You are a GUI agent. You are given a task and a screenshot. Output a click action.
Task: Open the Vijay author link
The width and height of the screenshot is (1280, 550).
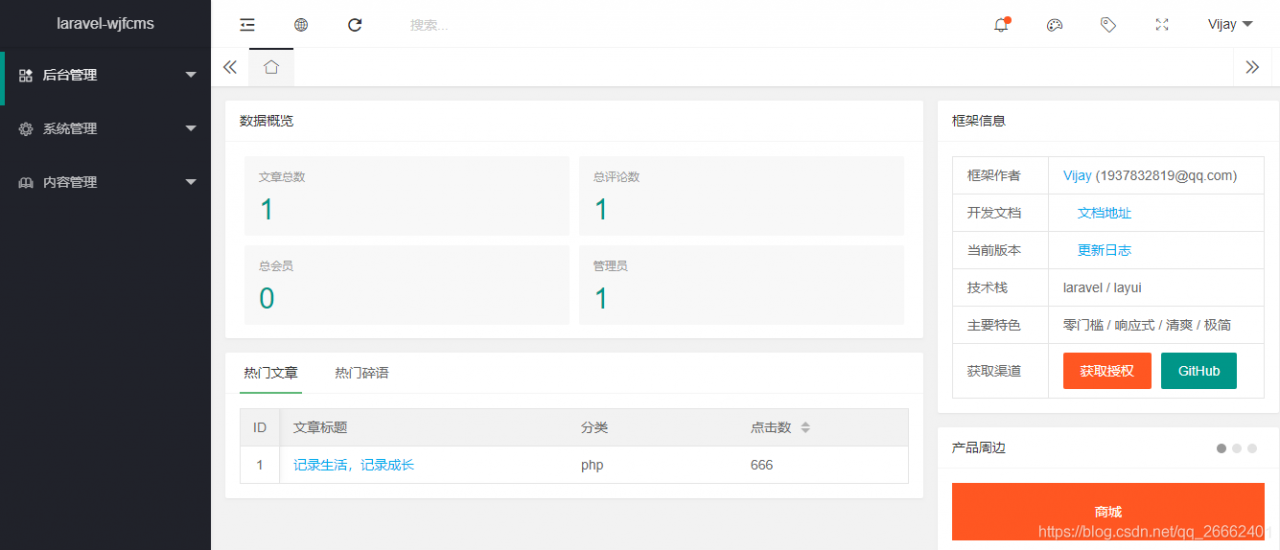click(x=1077, y=176)
